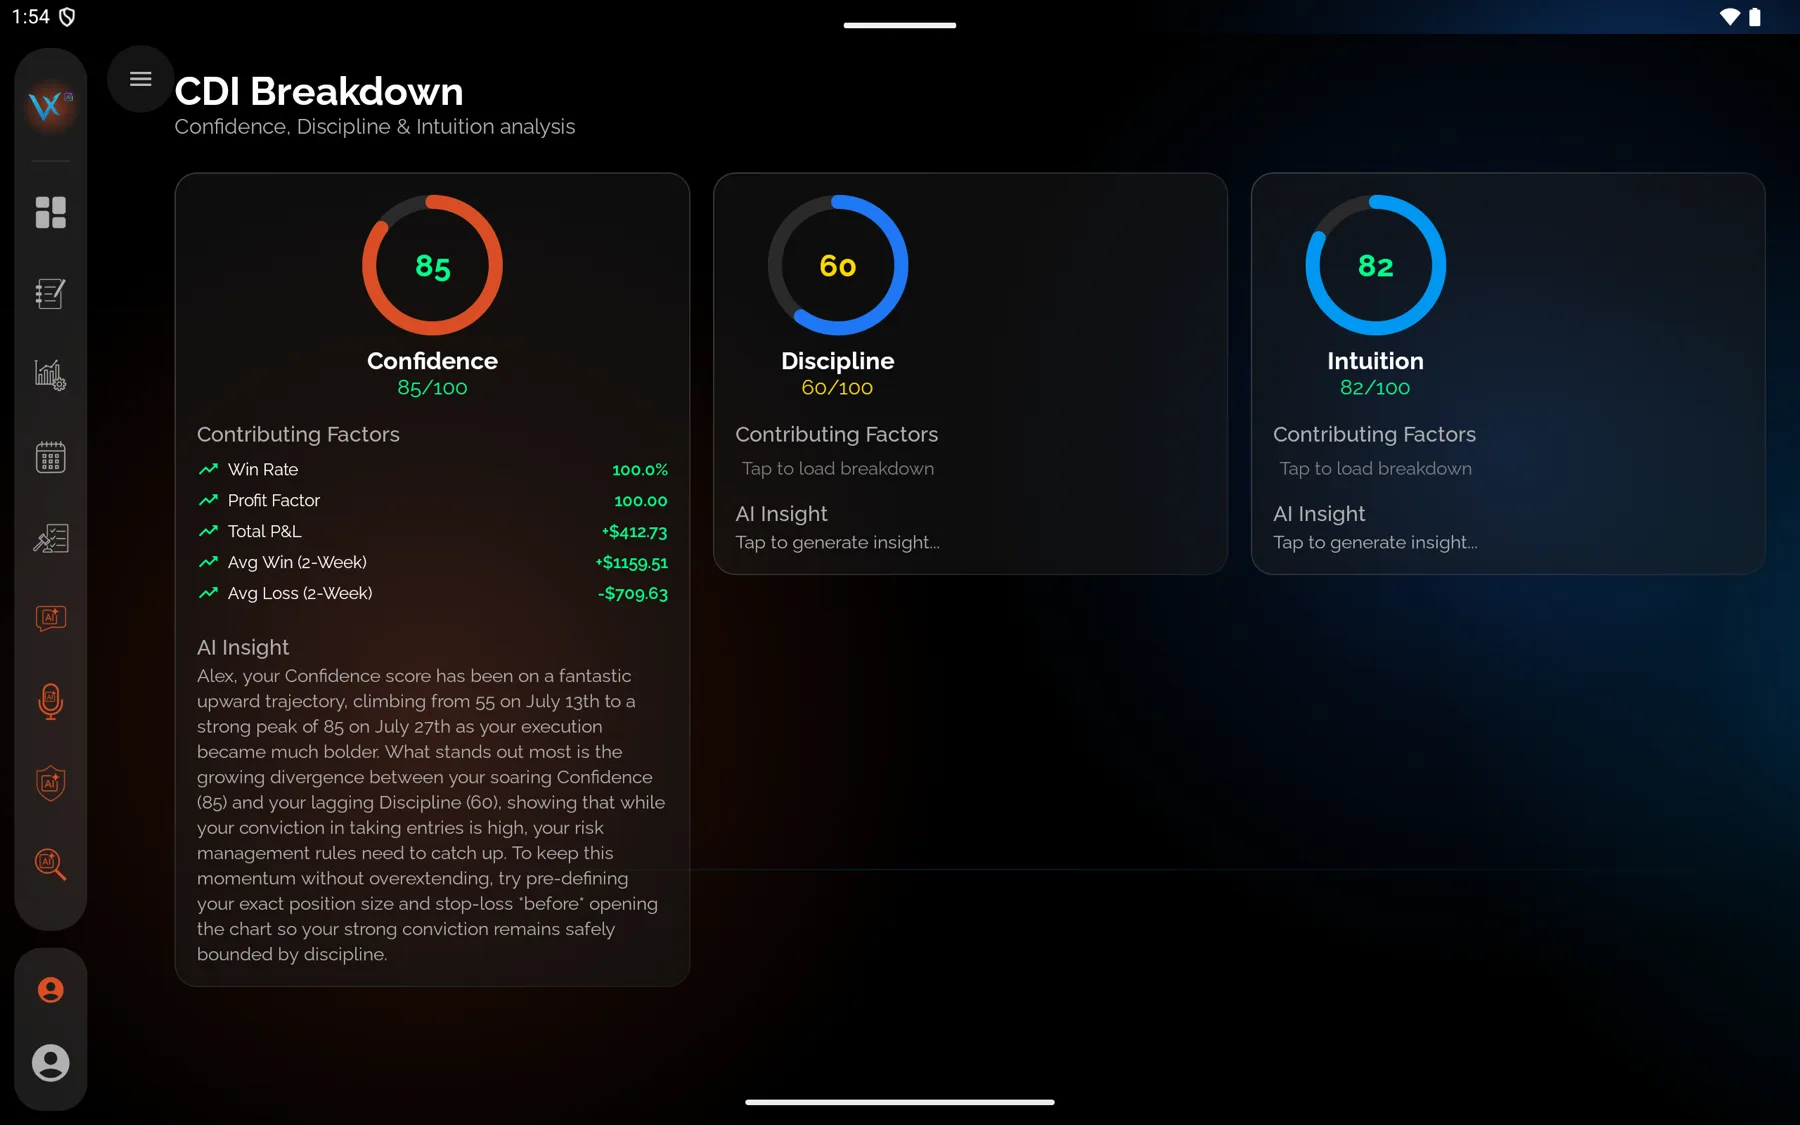Image resolution: width=1800 pixels, height=1125 pixels.
Task: Open the analytics chart settings icon
Action: point(50,375)
